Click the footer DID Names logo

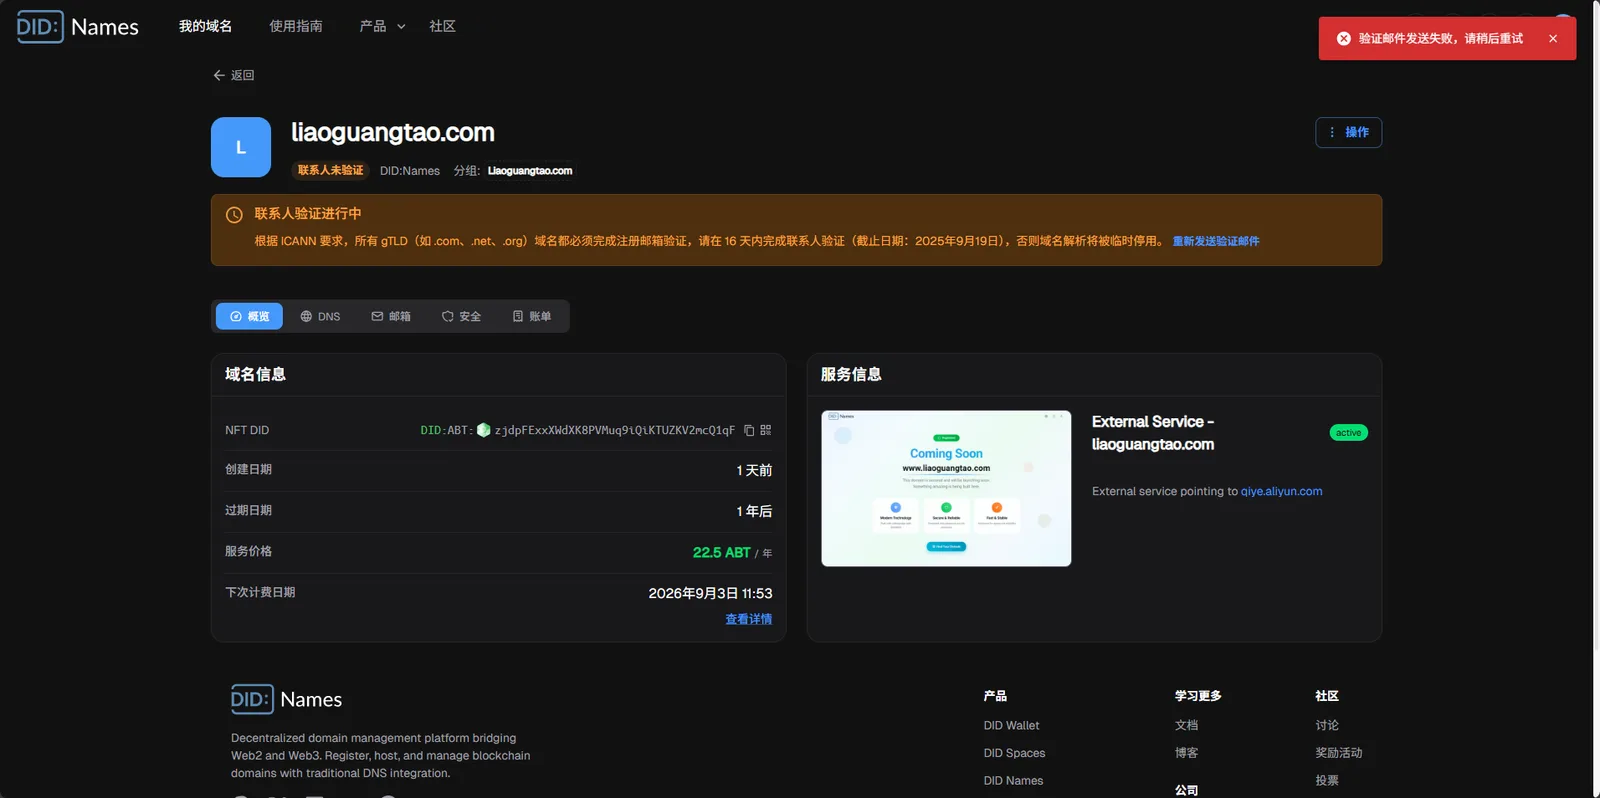(287, 699)
